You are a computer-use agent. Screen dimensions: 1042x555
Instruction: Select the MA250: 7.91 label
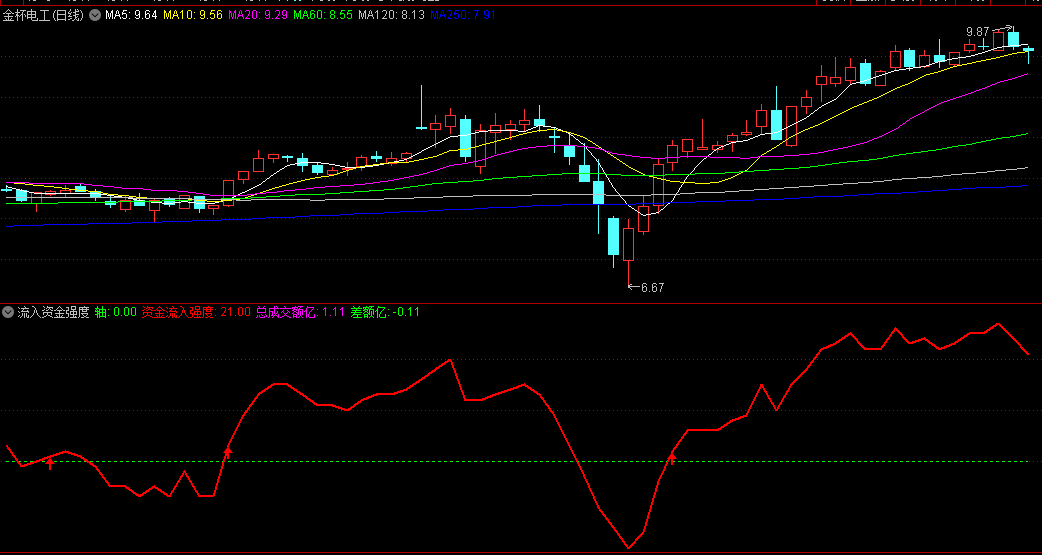pos(463,15)
